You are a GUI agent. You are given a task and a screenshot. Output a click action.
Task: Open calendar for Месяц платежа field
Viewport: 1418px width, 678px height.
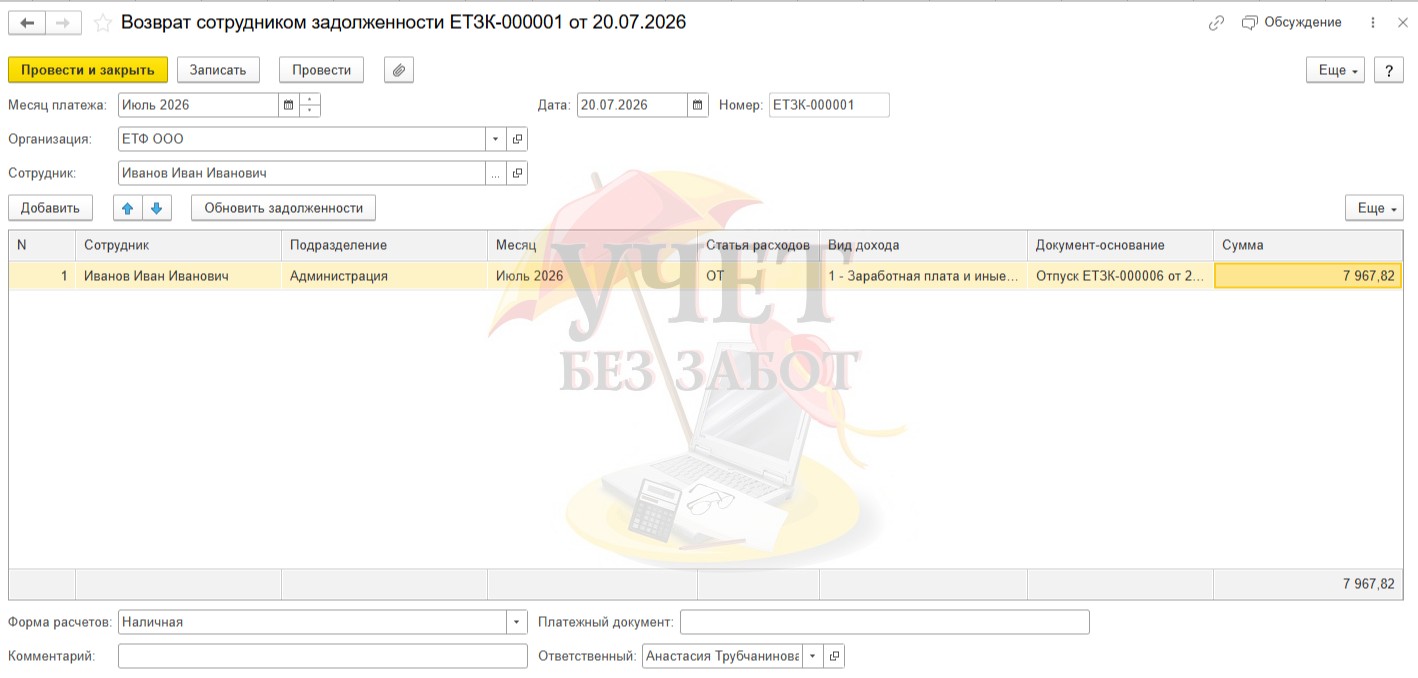(288, 105)
